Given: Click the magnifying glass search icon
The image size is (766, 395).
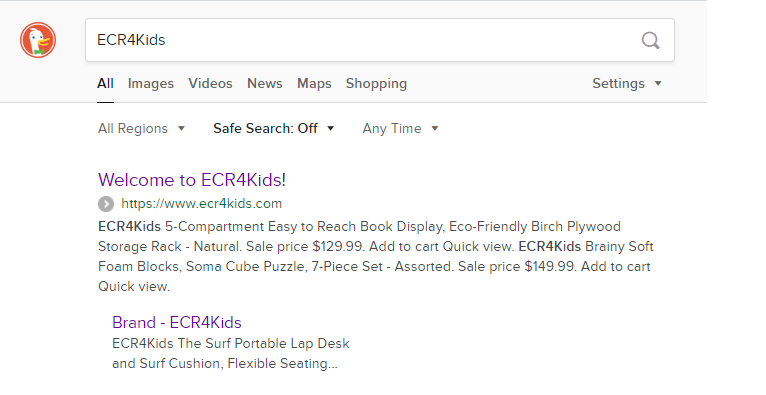Looking at the screenshot, I should [x=650, y=41].
